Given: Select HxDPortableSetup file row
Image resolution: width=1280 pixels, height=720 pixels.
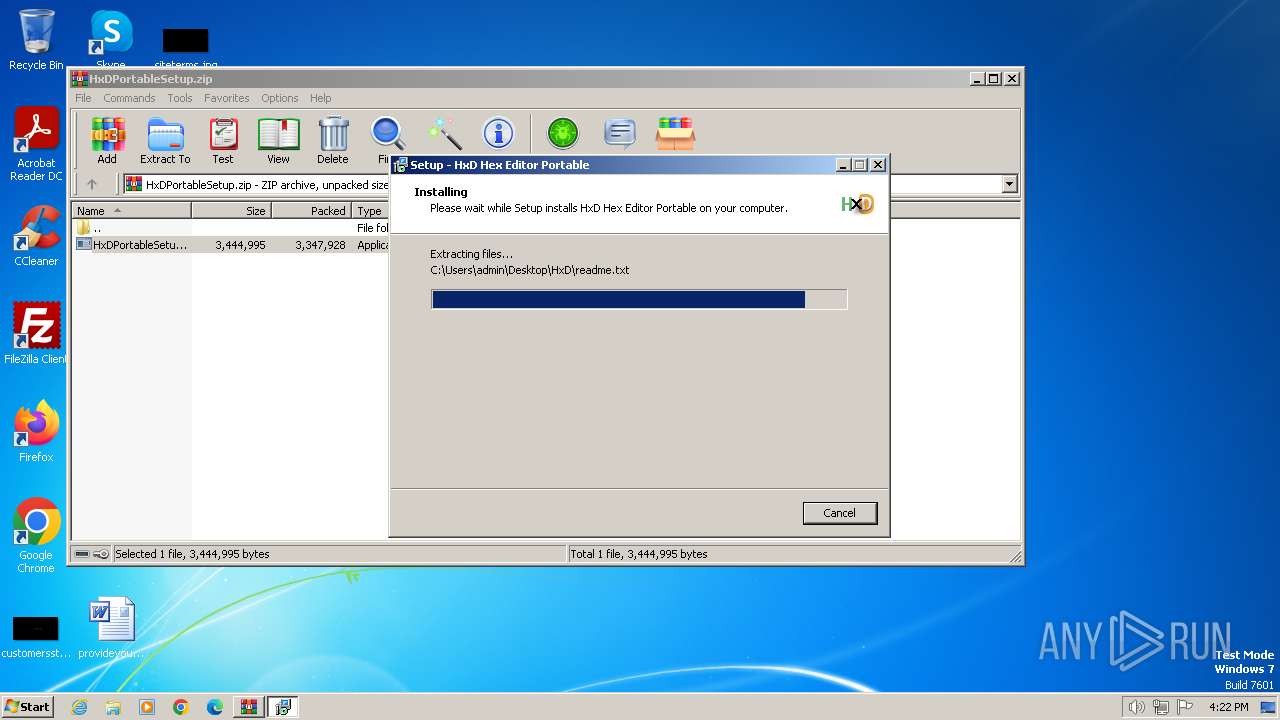Looking at the screenshot, I should [232, 245].
